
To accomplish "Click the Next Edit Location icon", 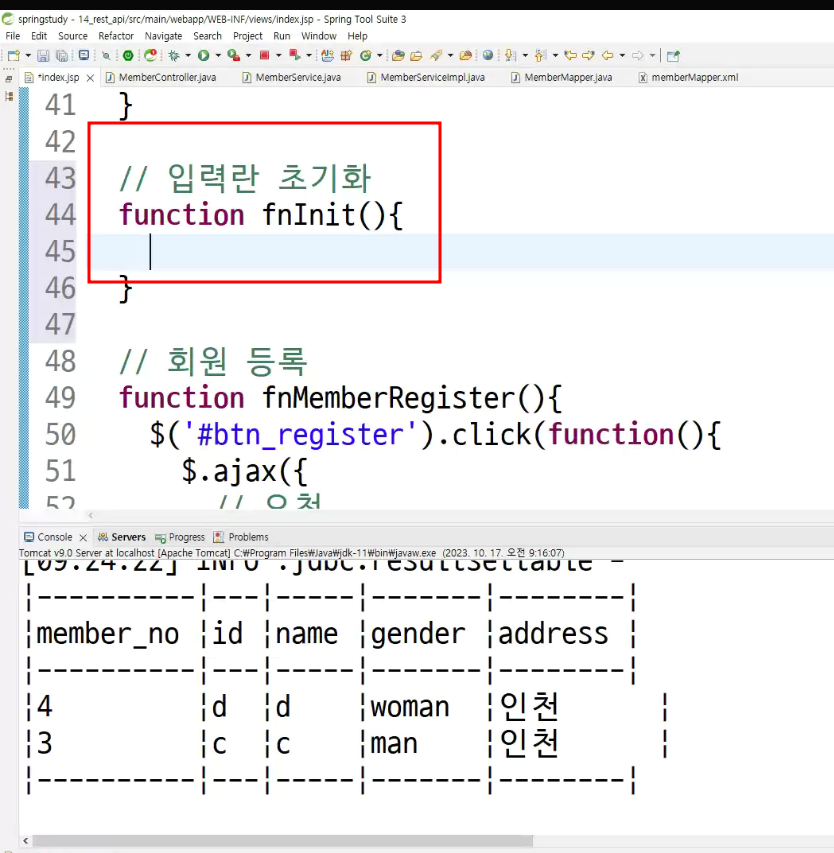I will point(588,55).
